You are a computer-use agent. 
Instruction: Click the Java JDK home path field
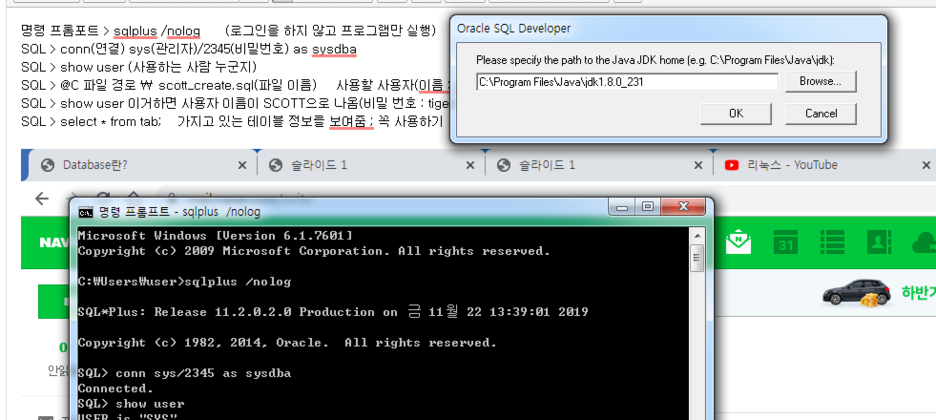[627, 82]
